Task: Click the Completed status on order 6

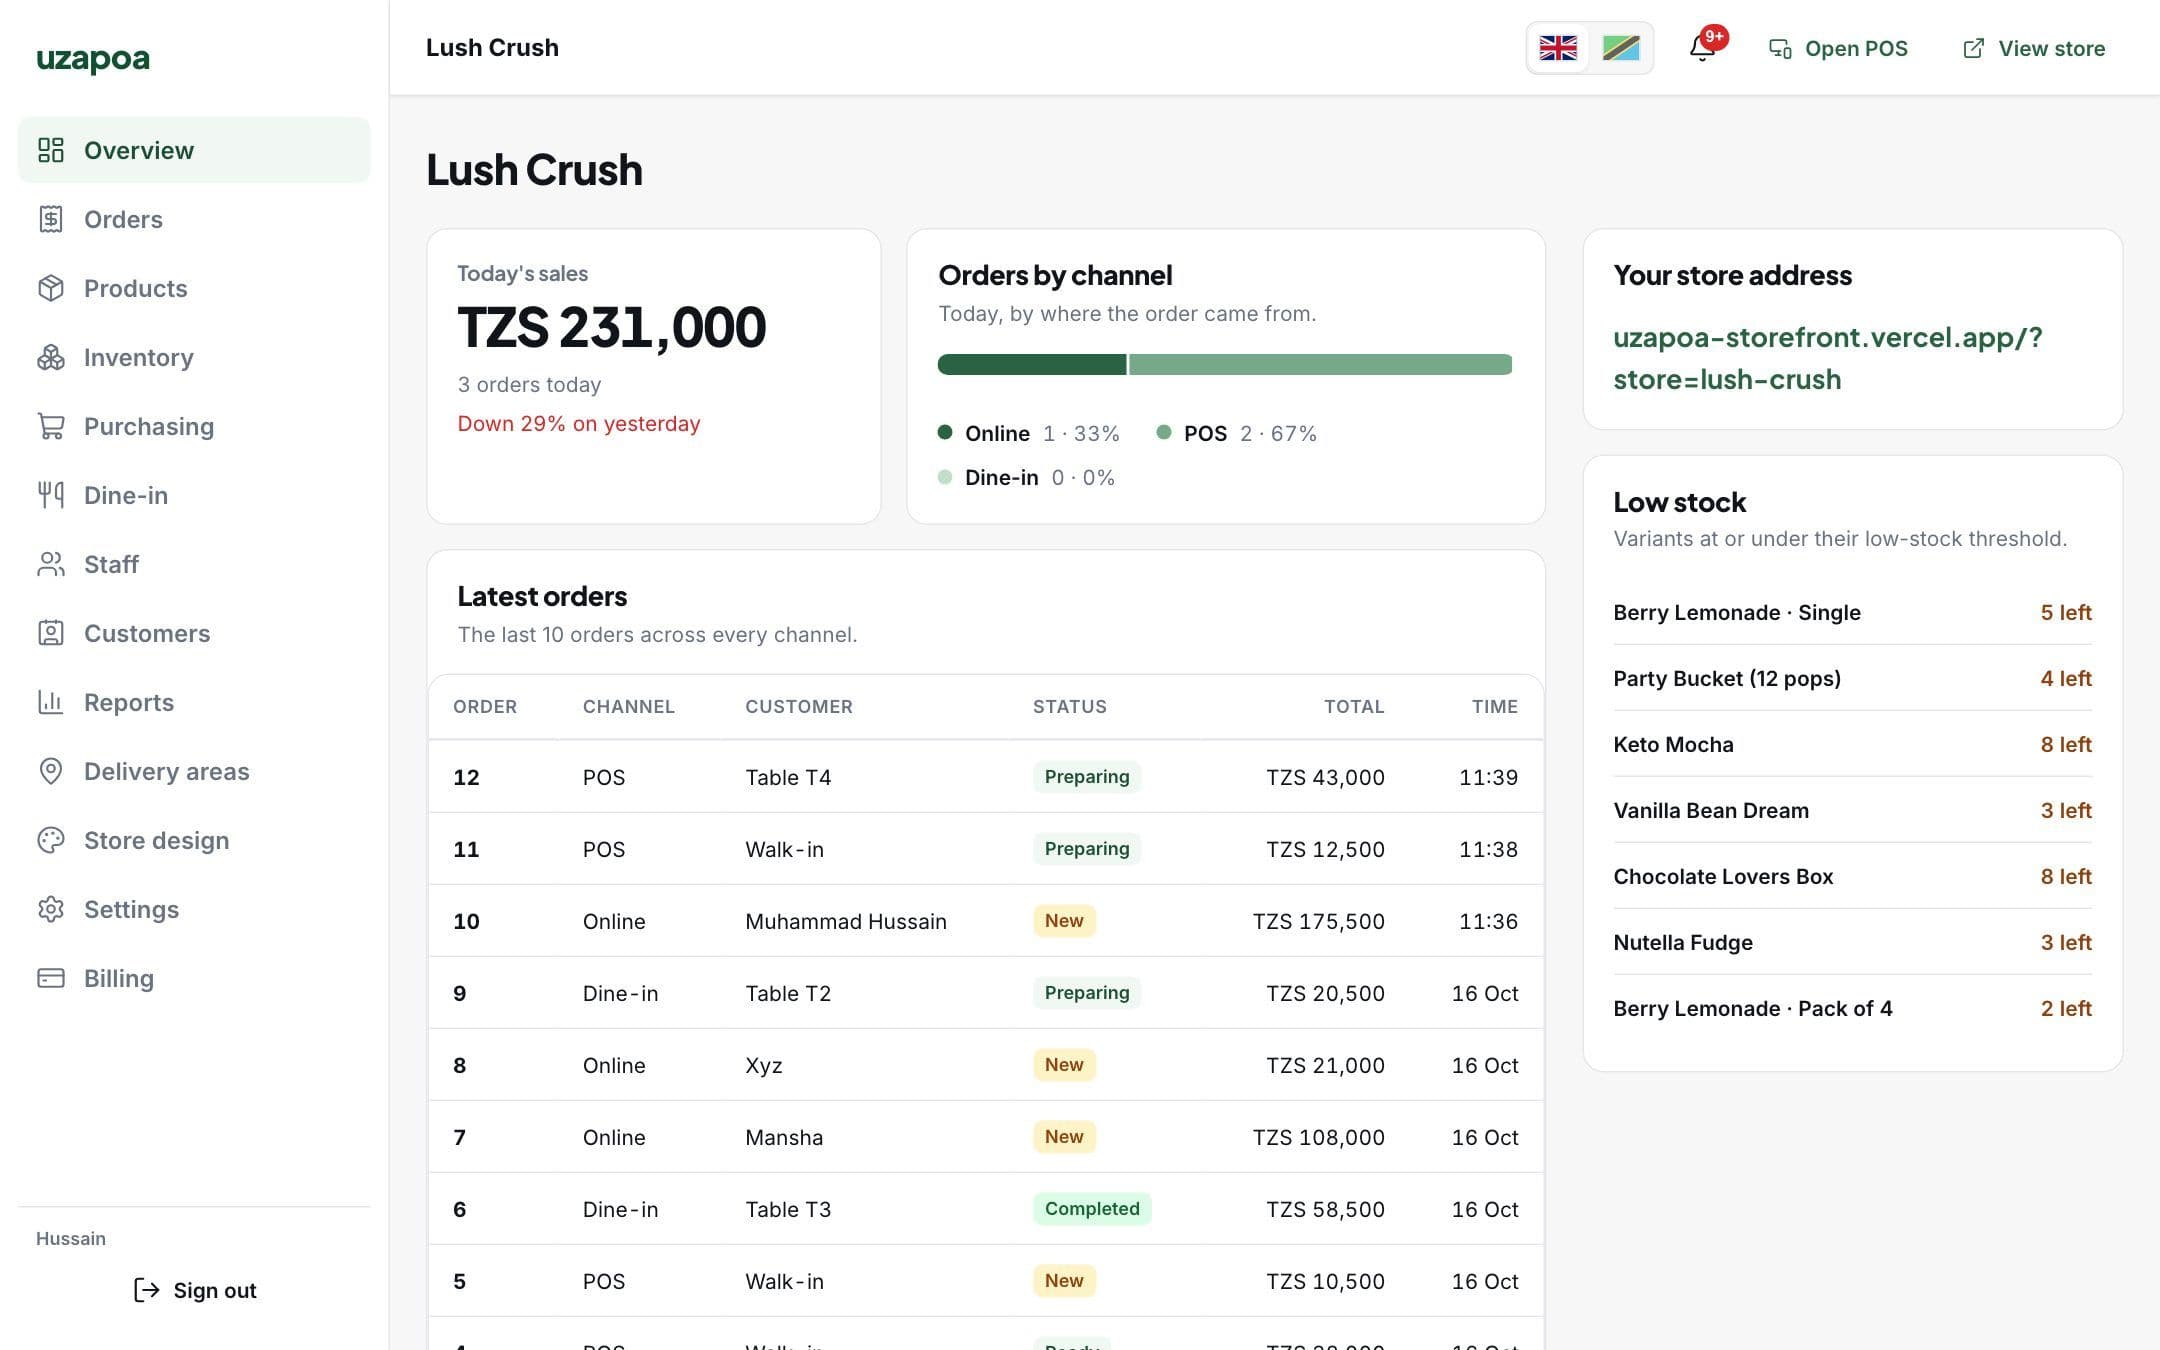Action: (1092, 1208)
